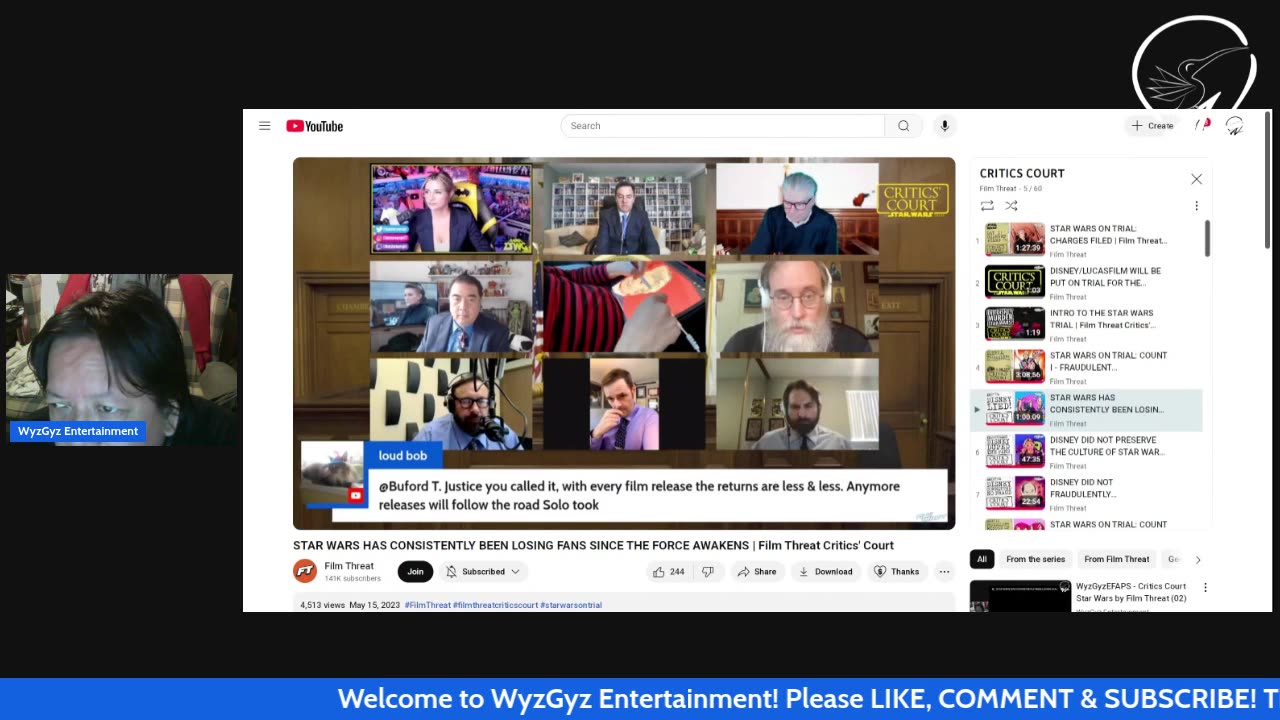This screenshot has width=1280, height=720.
Task: Open the #filmthreatcriticscourt hashtag
Action: (x=495, y=605)
